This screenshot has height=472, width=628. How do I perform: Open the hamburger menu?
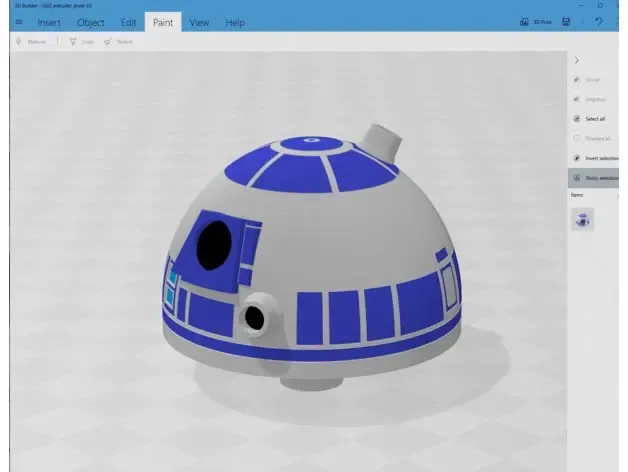point(19,22)
